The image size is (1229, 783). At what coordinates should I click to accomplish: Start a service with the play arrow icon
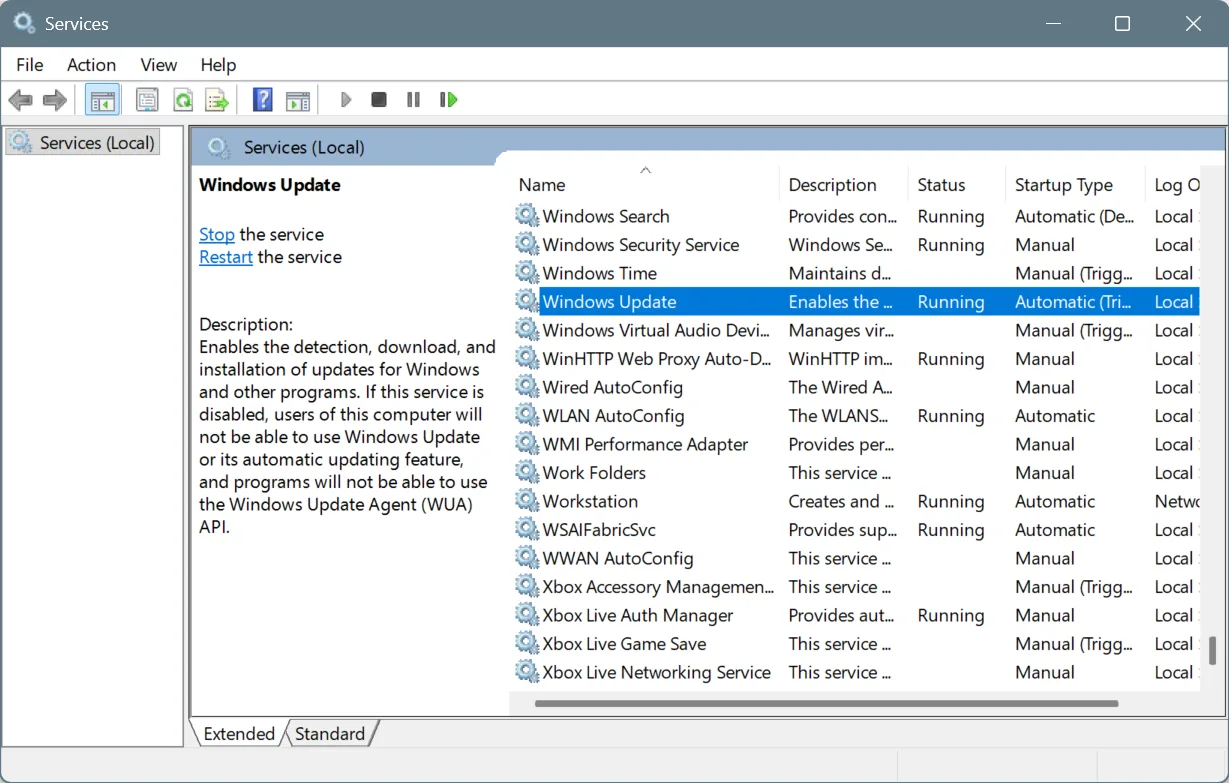click(x=345, y=99)
